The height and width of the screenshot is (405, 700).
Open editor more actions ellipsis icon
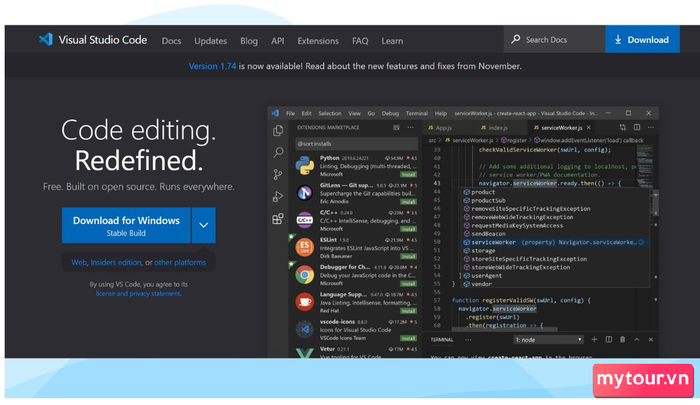click(x=651, y=128)
